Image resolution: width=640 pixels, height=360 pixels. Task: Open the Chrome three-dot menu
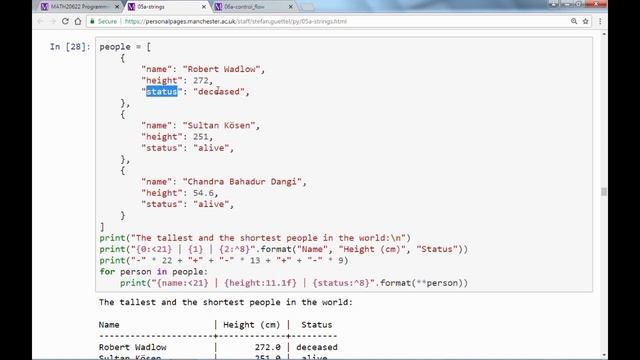click(x=600, y=21)
